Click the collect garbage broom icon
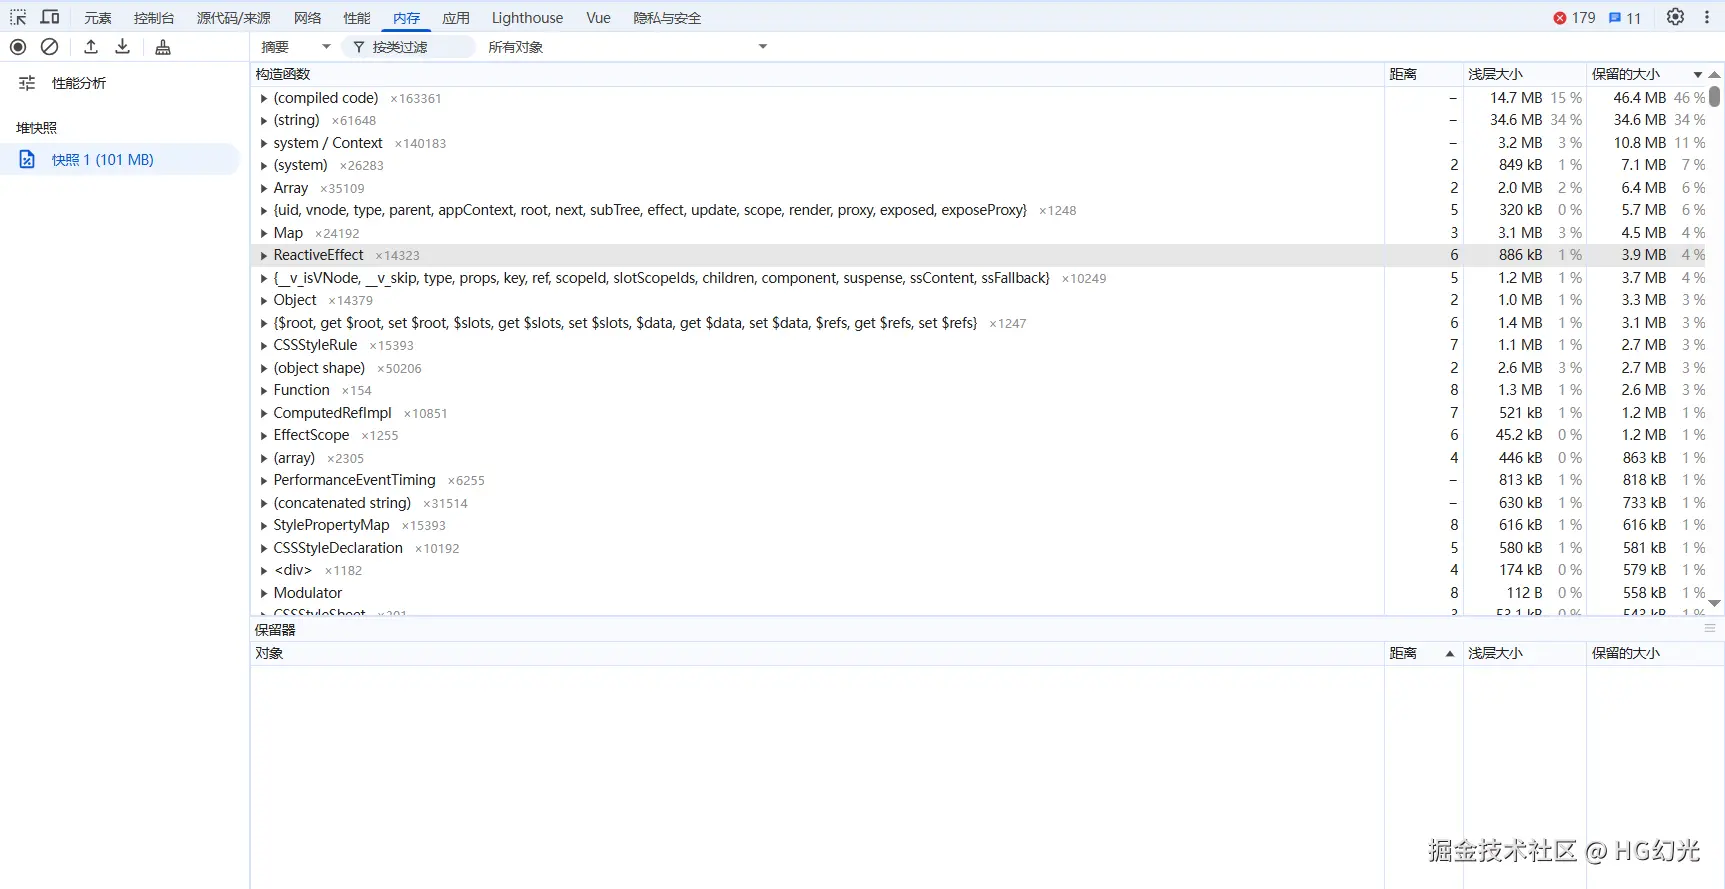This screenshot has height=889, width=1725. 163,47
